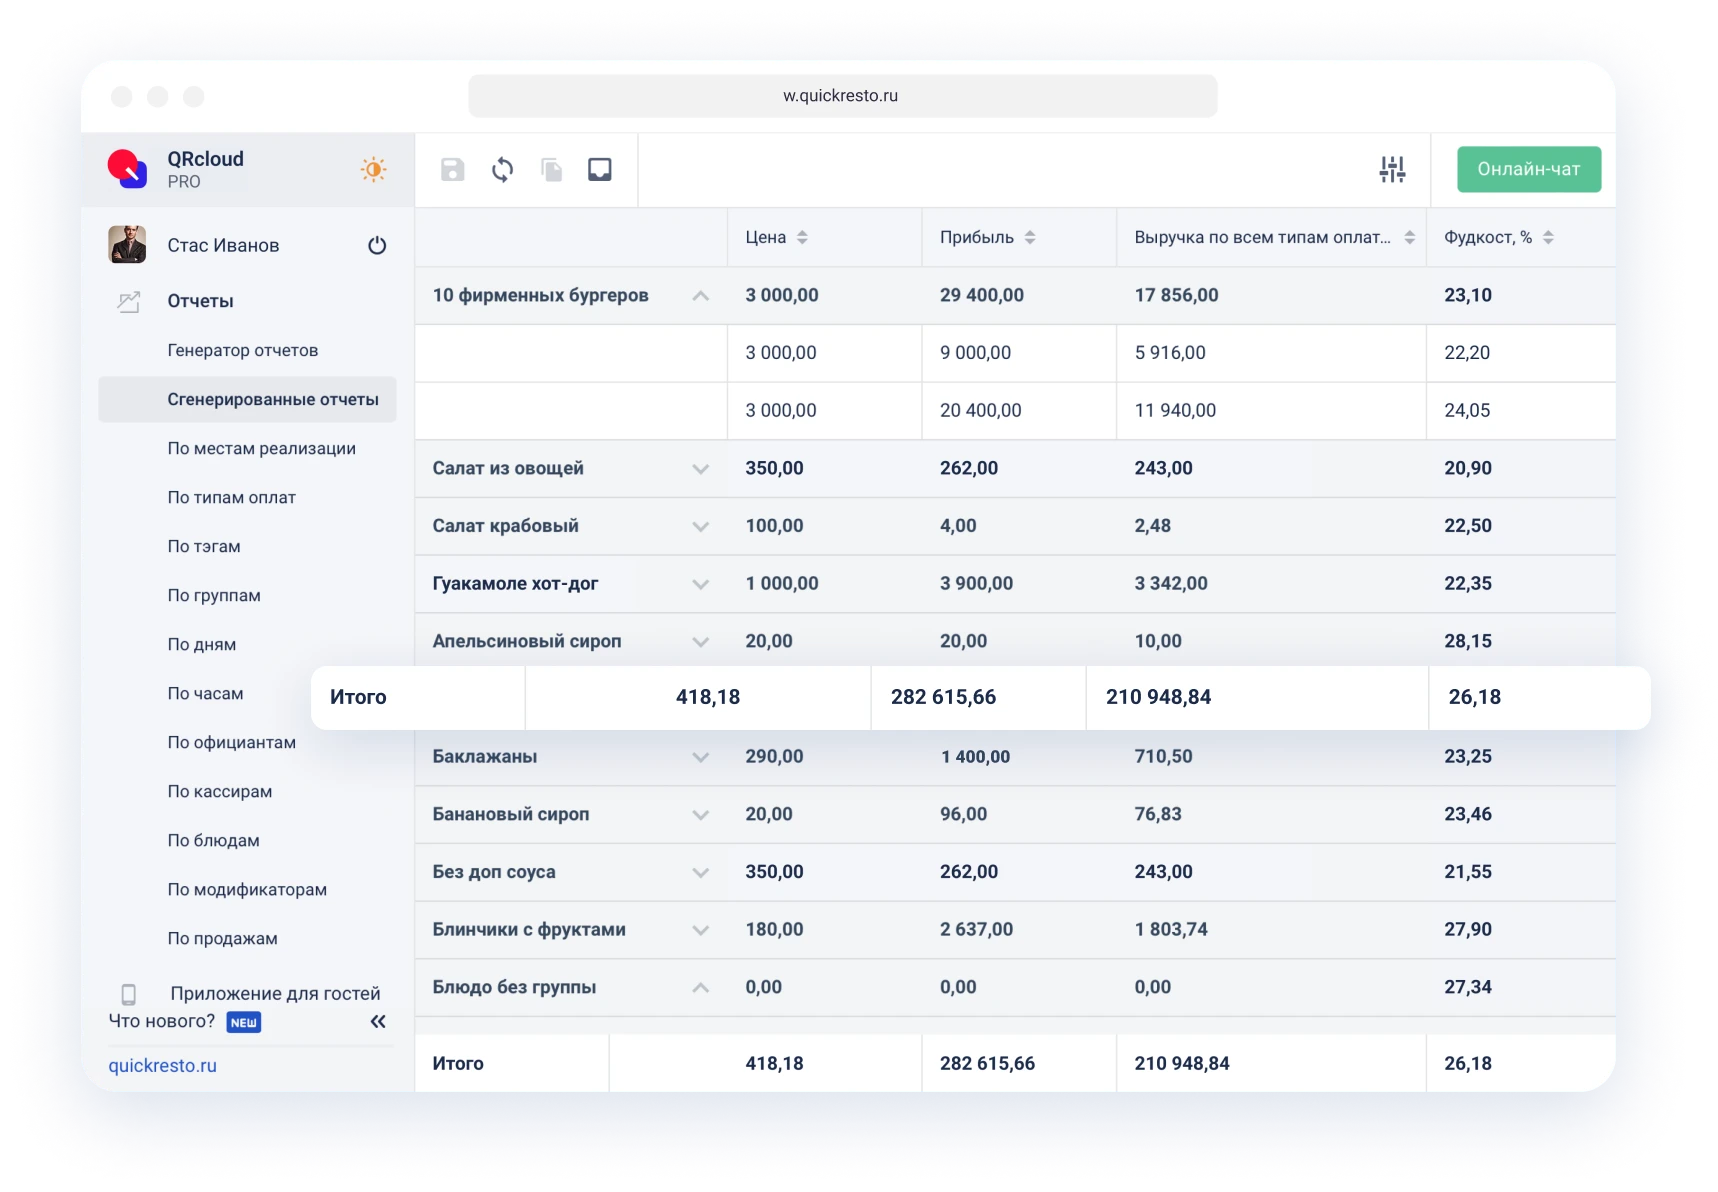Click the QRcloud logo
This screenshot has height=1192, width=1718.
128,169
